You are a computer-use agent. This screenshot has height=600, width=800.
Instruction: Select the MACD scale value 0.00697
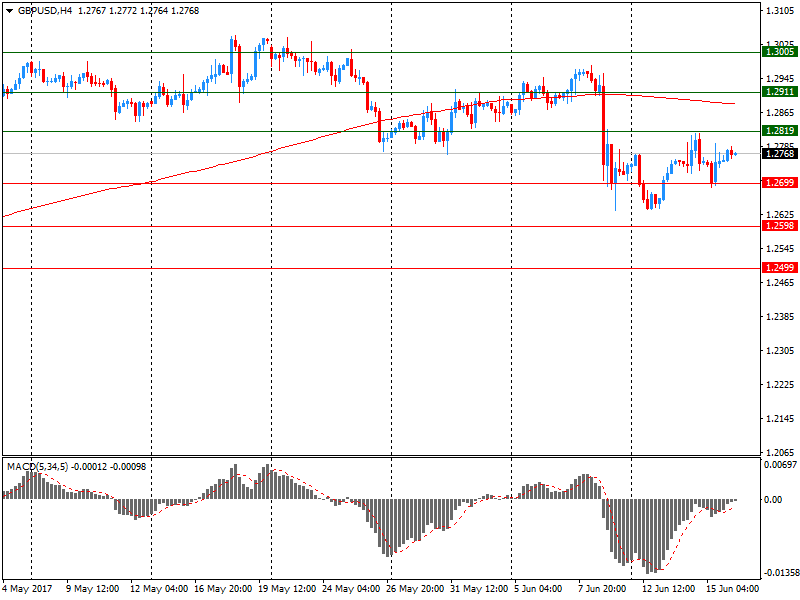[x=780, y=465]
